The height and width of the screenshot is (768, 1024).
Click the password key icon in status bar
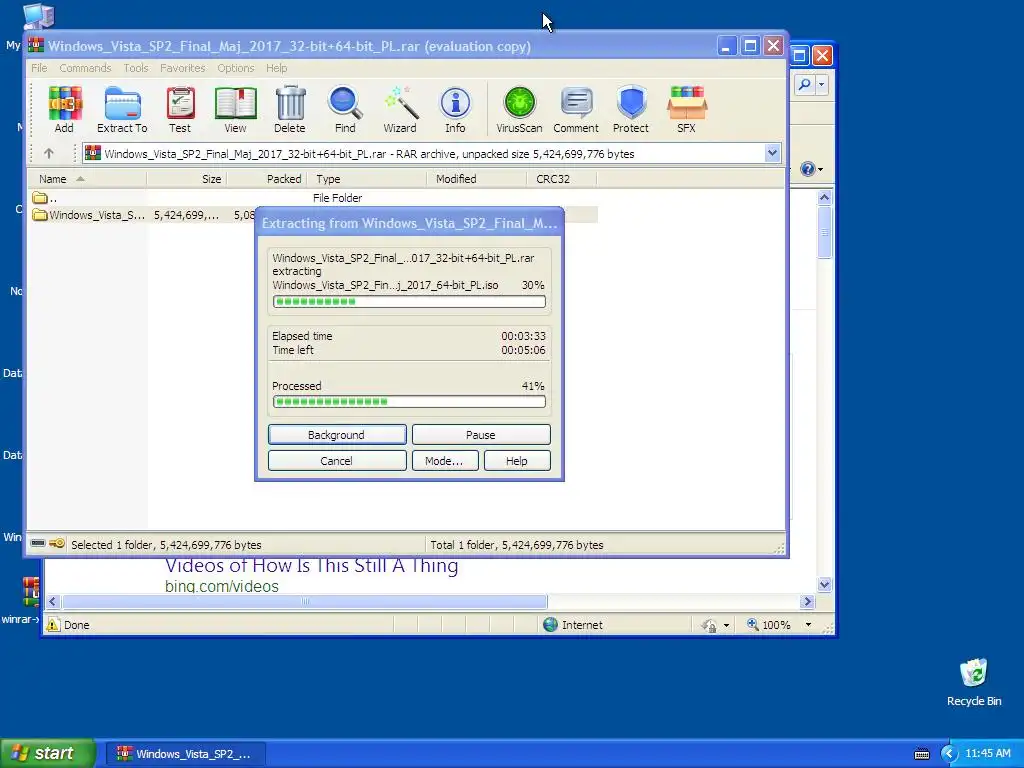coord(57,543)
